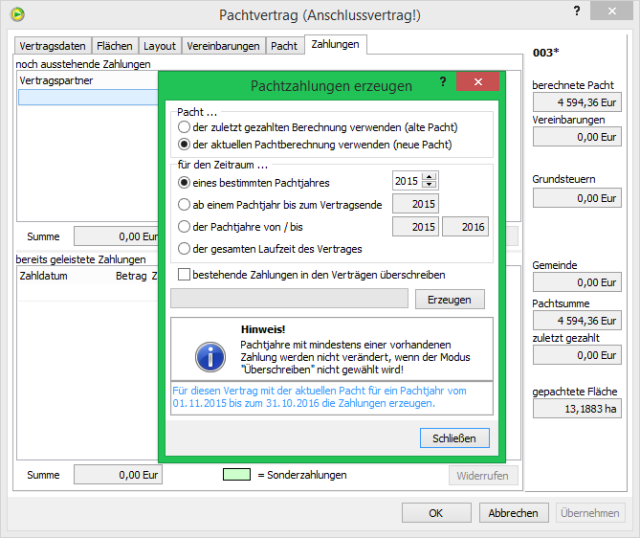
Task: Click the help question mark of Pachtvertrag window
Action: pos(576,11)
